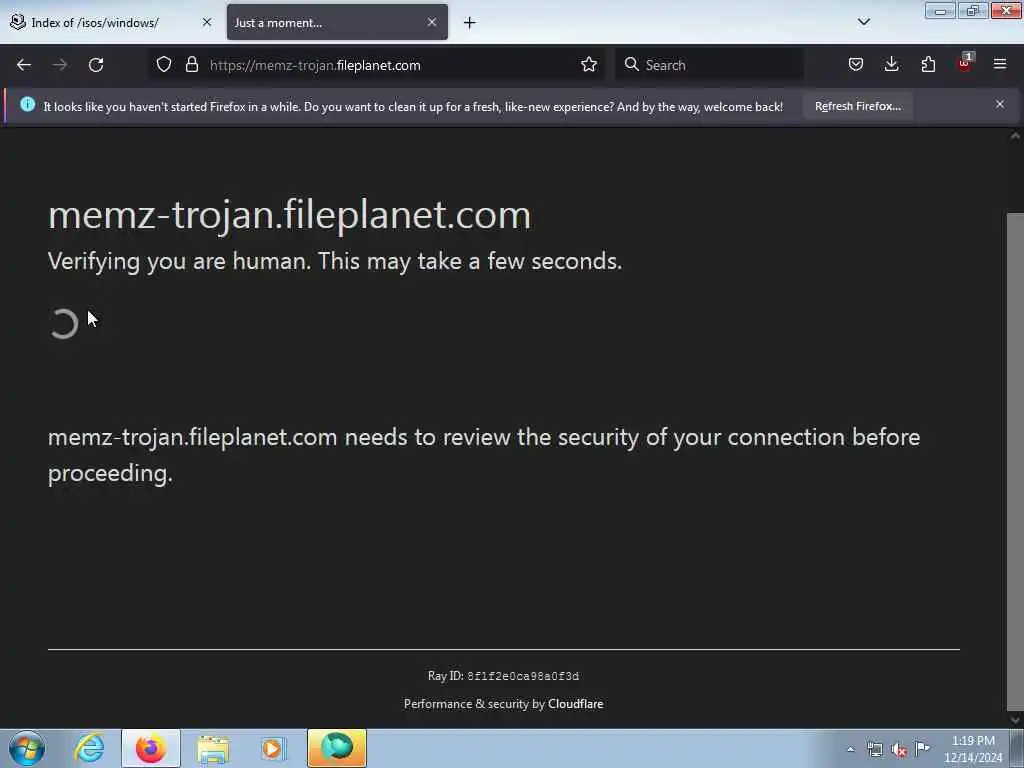1024x768 pixels.
Task: Go back to the previous page
Action: click(24, 65)
